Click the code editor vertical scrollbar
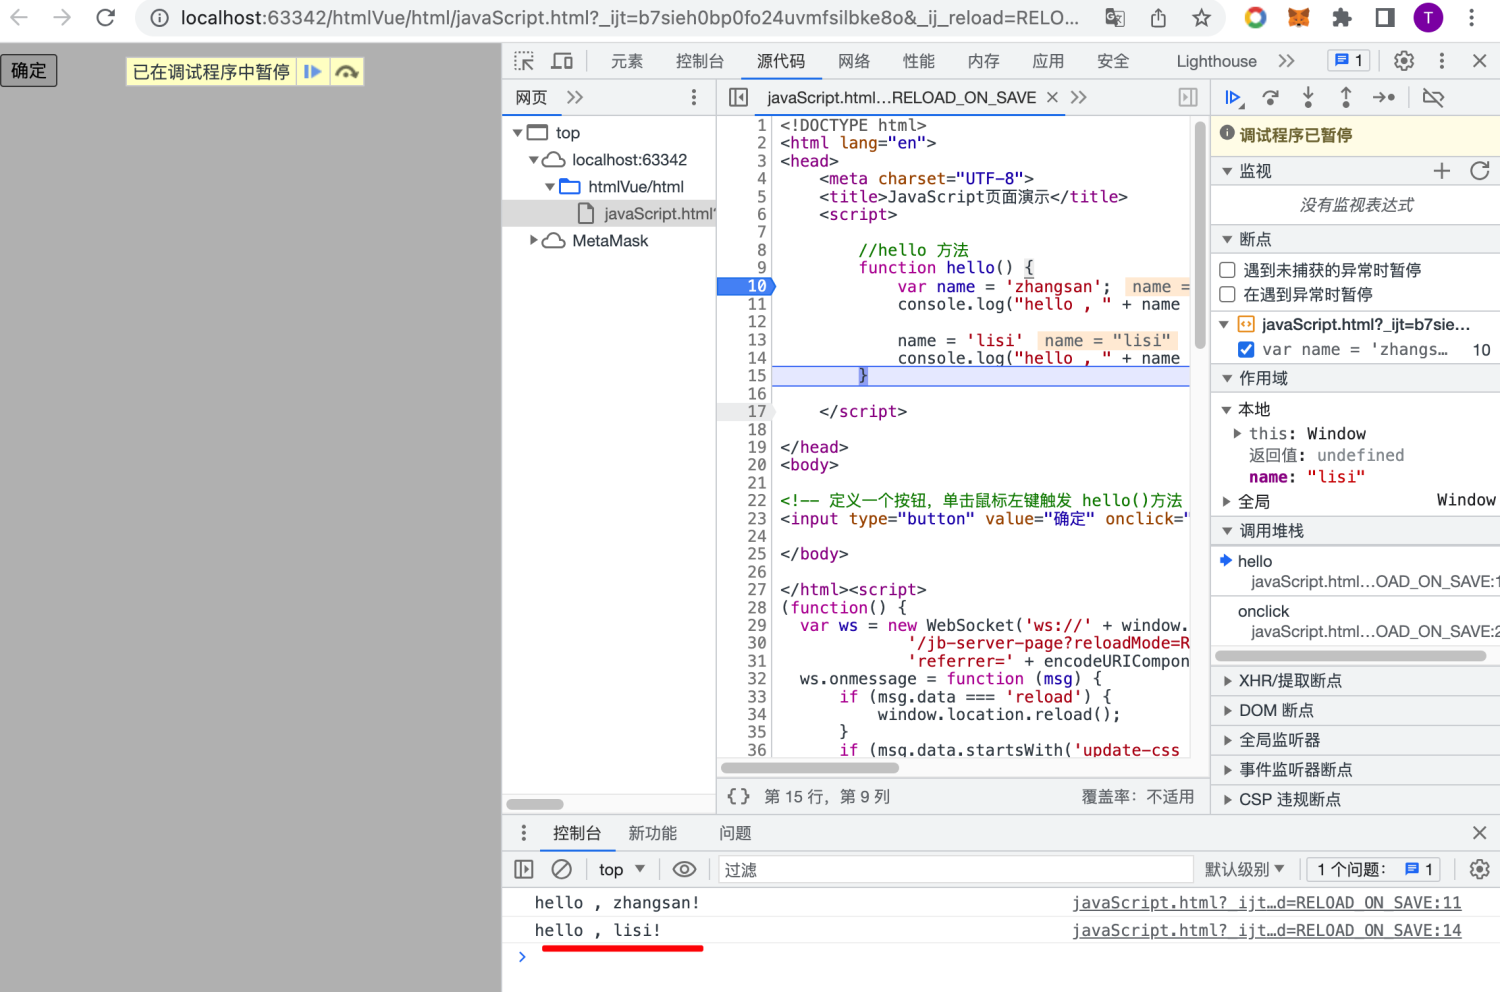The height and width of the screenshot is (992, 1500). tap(1199, 236)
